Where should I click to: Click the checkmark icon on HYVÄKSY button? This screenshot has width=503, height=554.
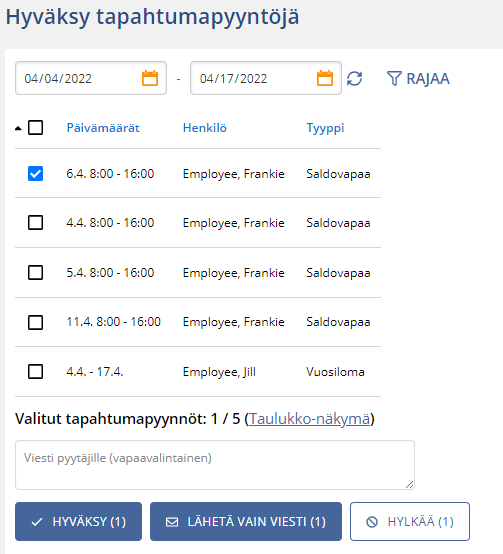37,522
